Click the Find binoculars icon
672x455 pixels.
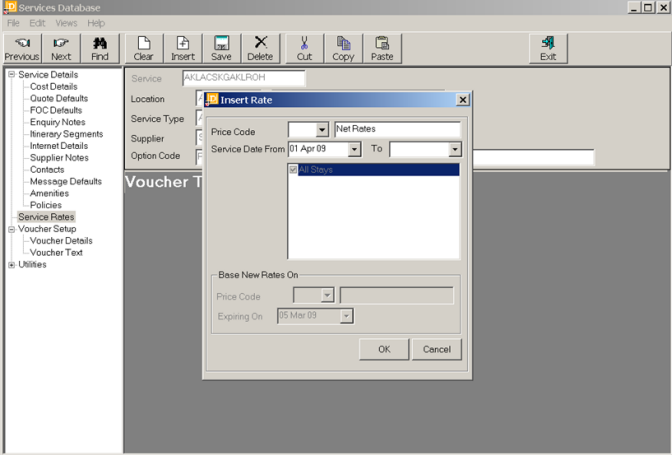[100, 43]
